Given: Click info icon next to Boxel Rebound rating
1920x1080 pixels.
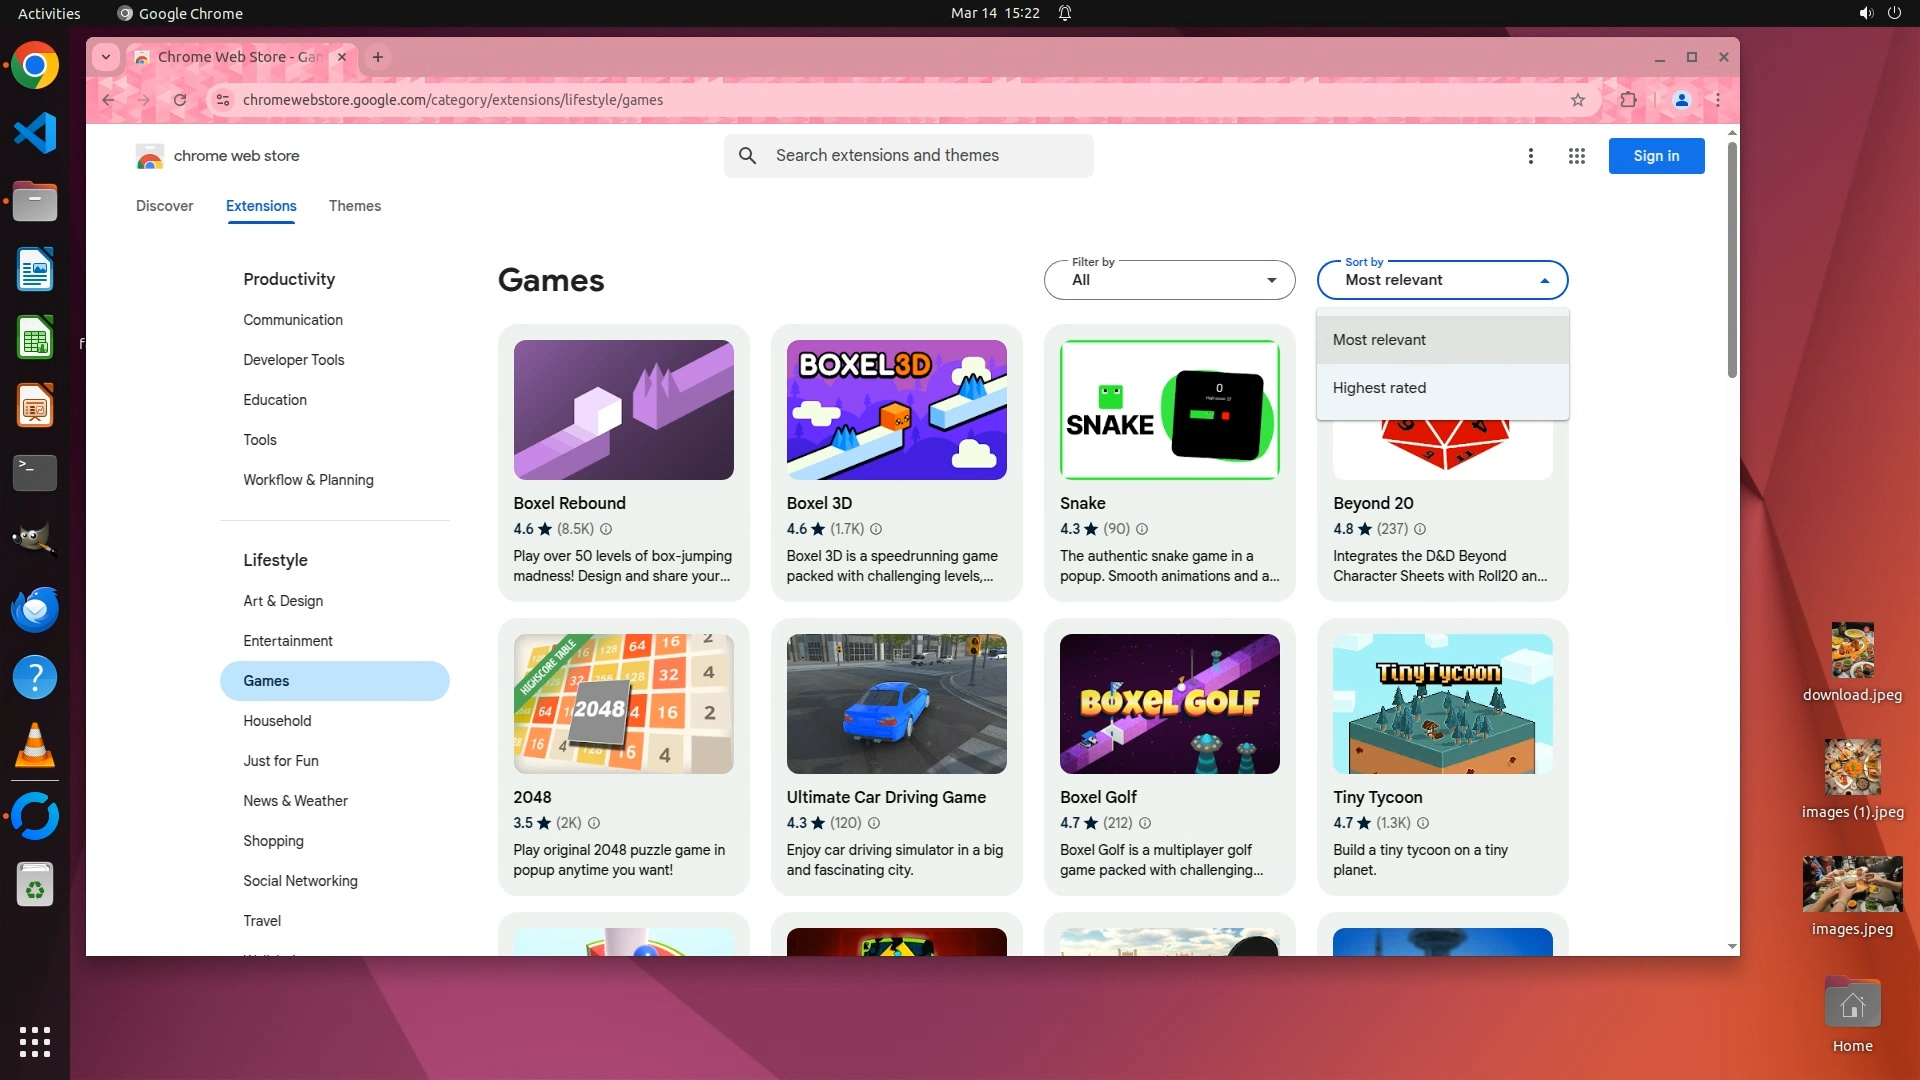Looking at the screenshot, I should [x=606, y=529].
